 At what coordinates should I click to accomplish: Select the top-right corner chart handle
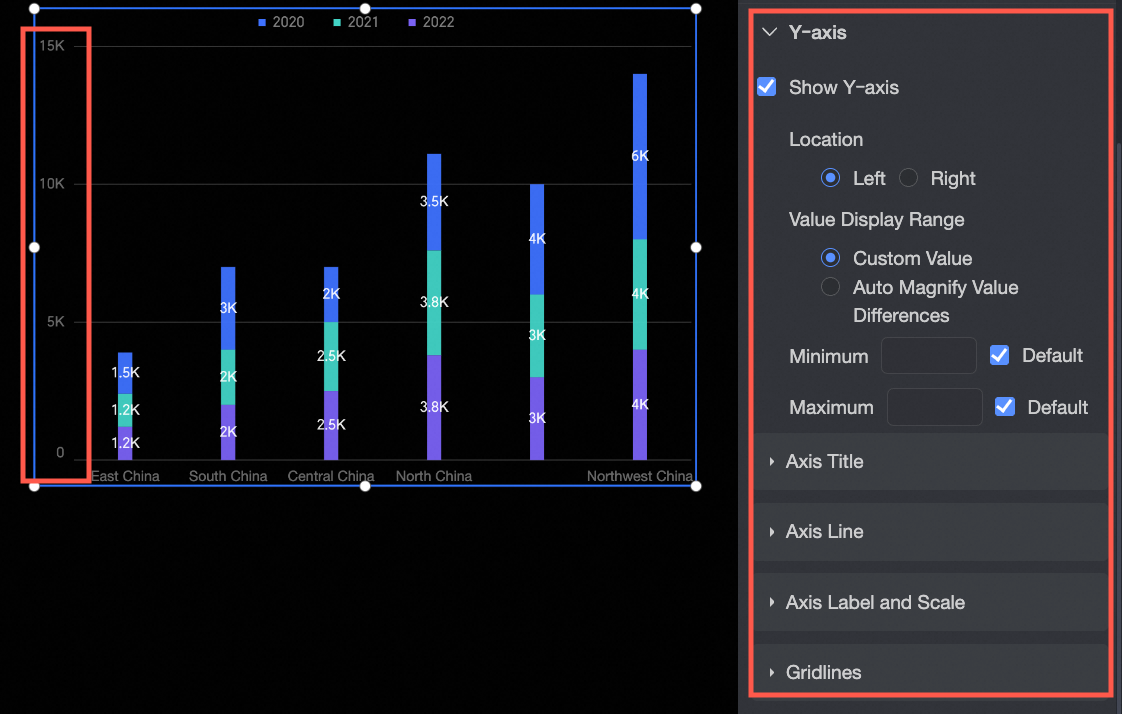point(696,9)
